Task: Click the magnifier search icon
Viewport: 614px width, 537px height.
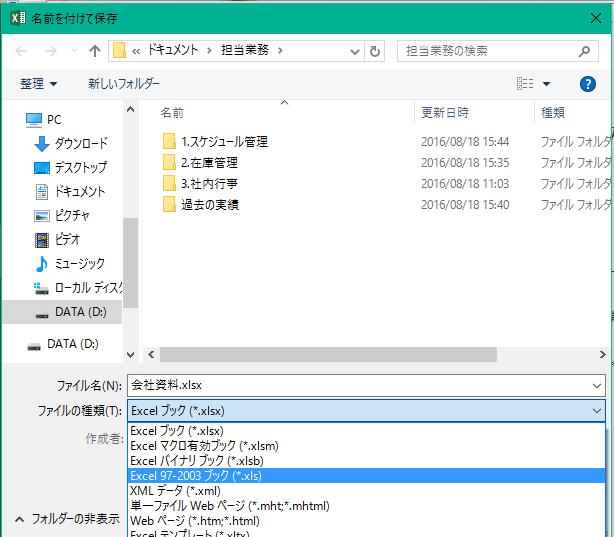Action: pos(584,51)
